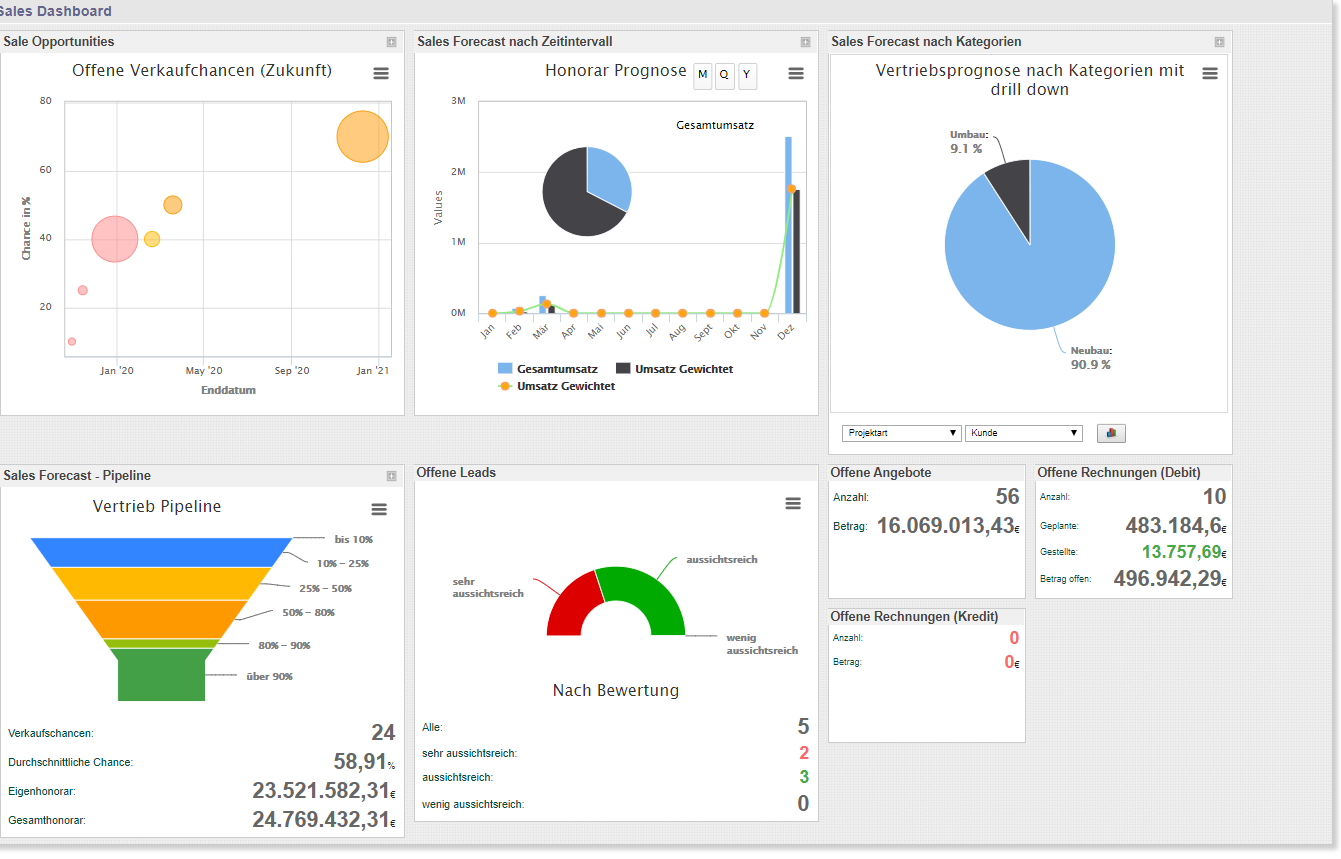Open the Honorar Prognose chart menu
1341x859 pixels.
click(x=795, y=73)
